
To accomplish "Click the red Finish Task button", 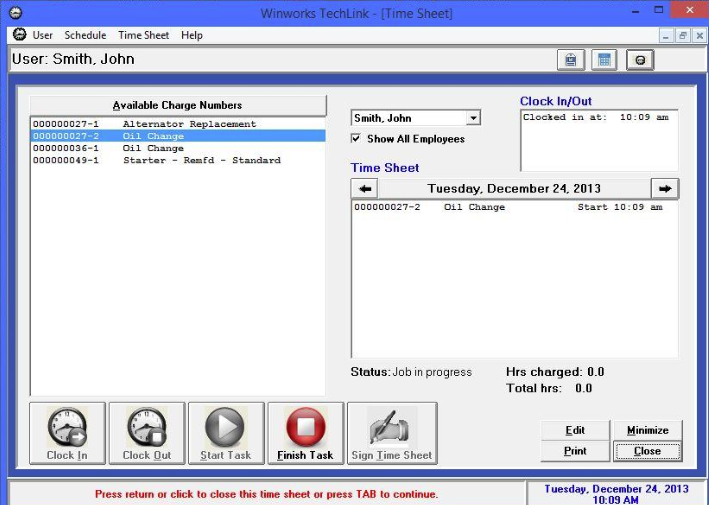I will pyautogui.click(x=306, y=433).
